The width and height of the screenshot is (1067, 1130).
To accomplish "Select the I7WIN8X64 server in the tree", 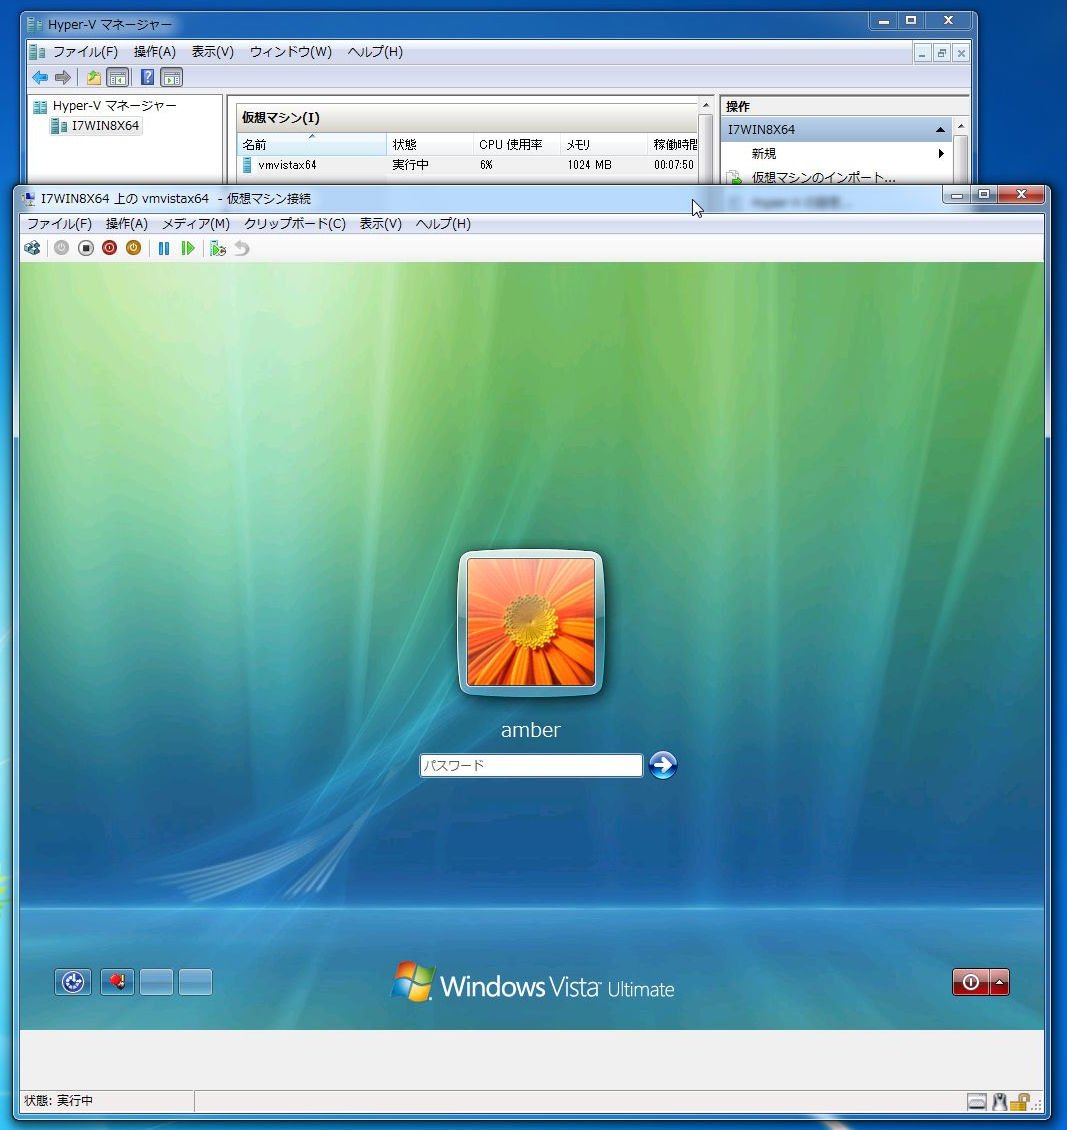I will [x=105, y=126].
